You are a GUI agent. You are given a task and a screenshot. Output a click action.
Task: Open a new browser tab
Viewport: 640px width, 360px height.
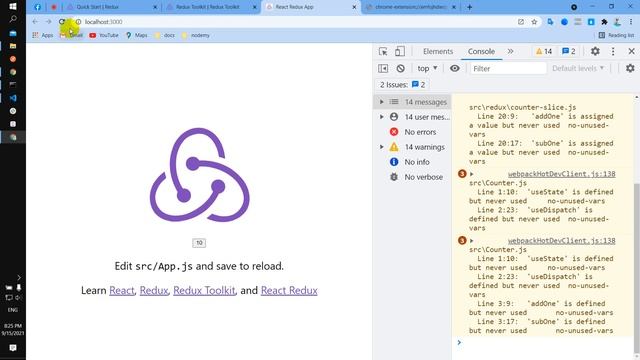click(469, 7)
